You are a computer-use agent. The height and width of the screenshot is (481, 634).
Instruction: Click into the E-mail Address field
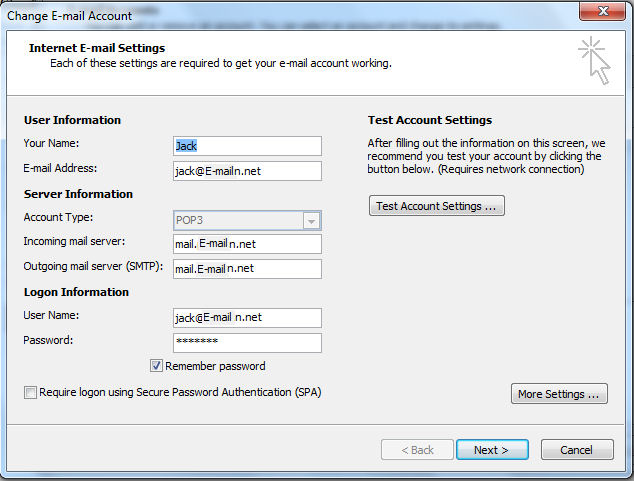[x=247, y=171]
